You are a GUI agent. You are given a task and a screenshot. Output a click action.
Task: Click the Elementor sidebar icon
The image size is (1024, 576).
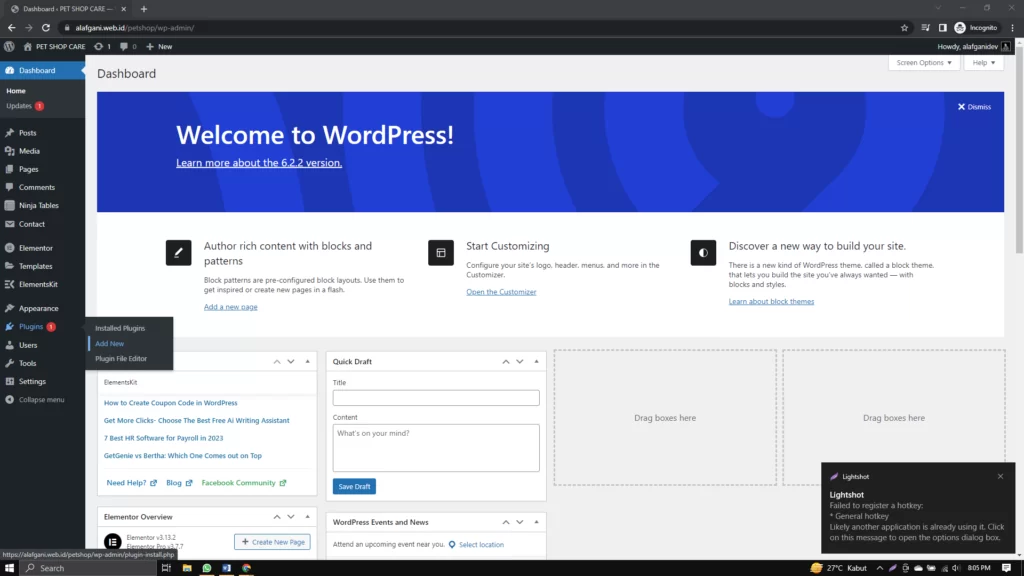10,248
